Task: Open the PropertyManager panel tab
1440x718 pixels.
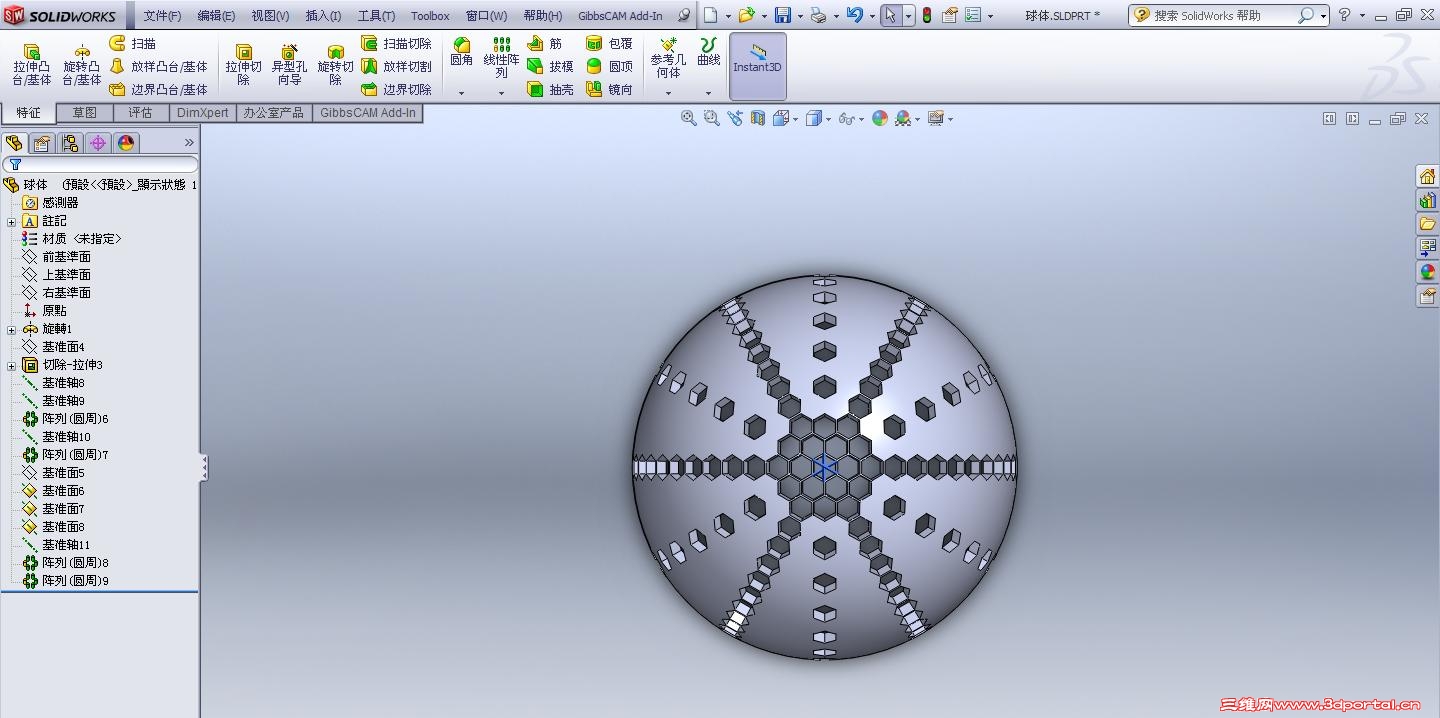Action: tap(42, 143)
